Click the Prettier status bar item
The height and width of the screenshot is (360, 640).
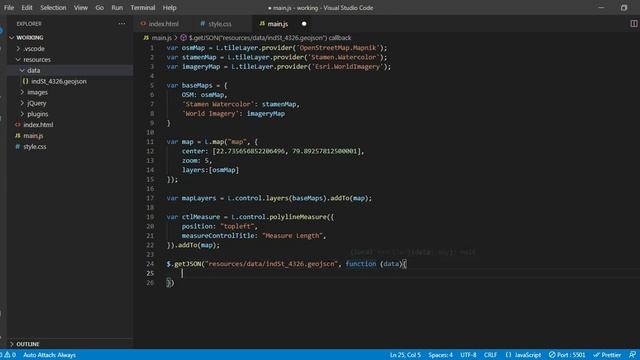[607, 355]
